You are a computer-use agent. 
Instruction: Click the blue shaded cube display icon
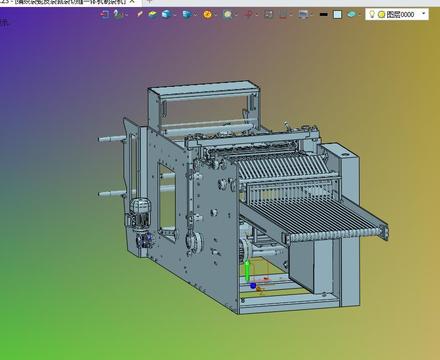click(166, 14)
